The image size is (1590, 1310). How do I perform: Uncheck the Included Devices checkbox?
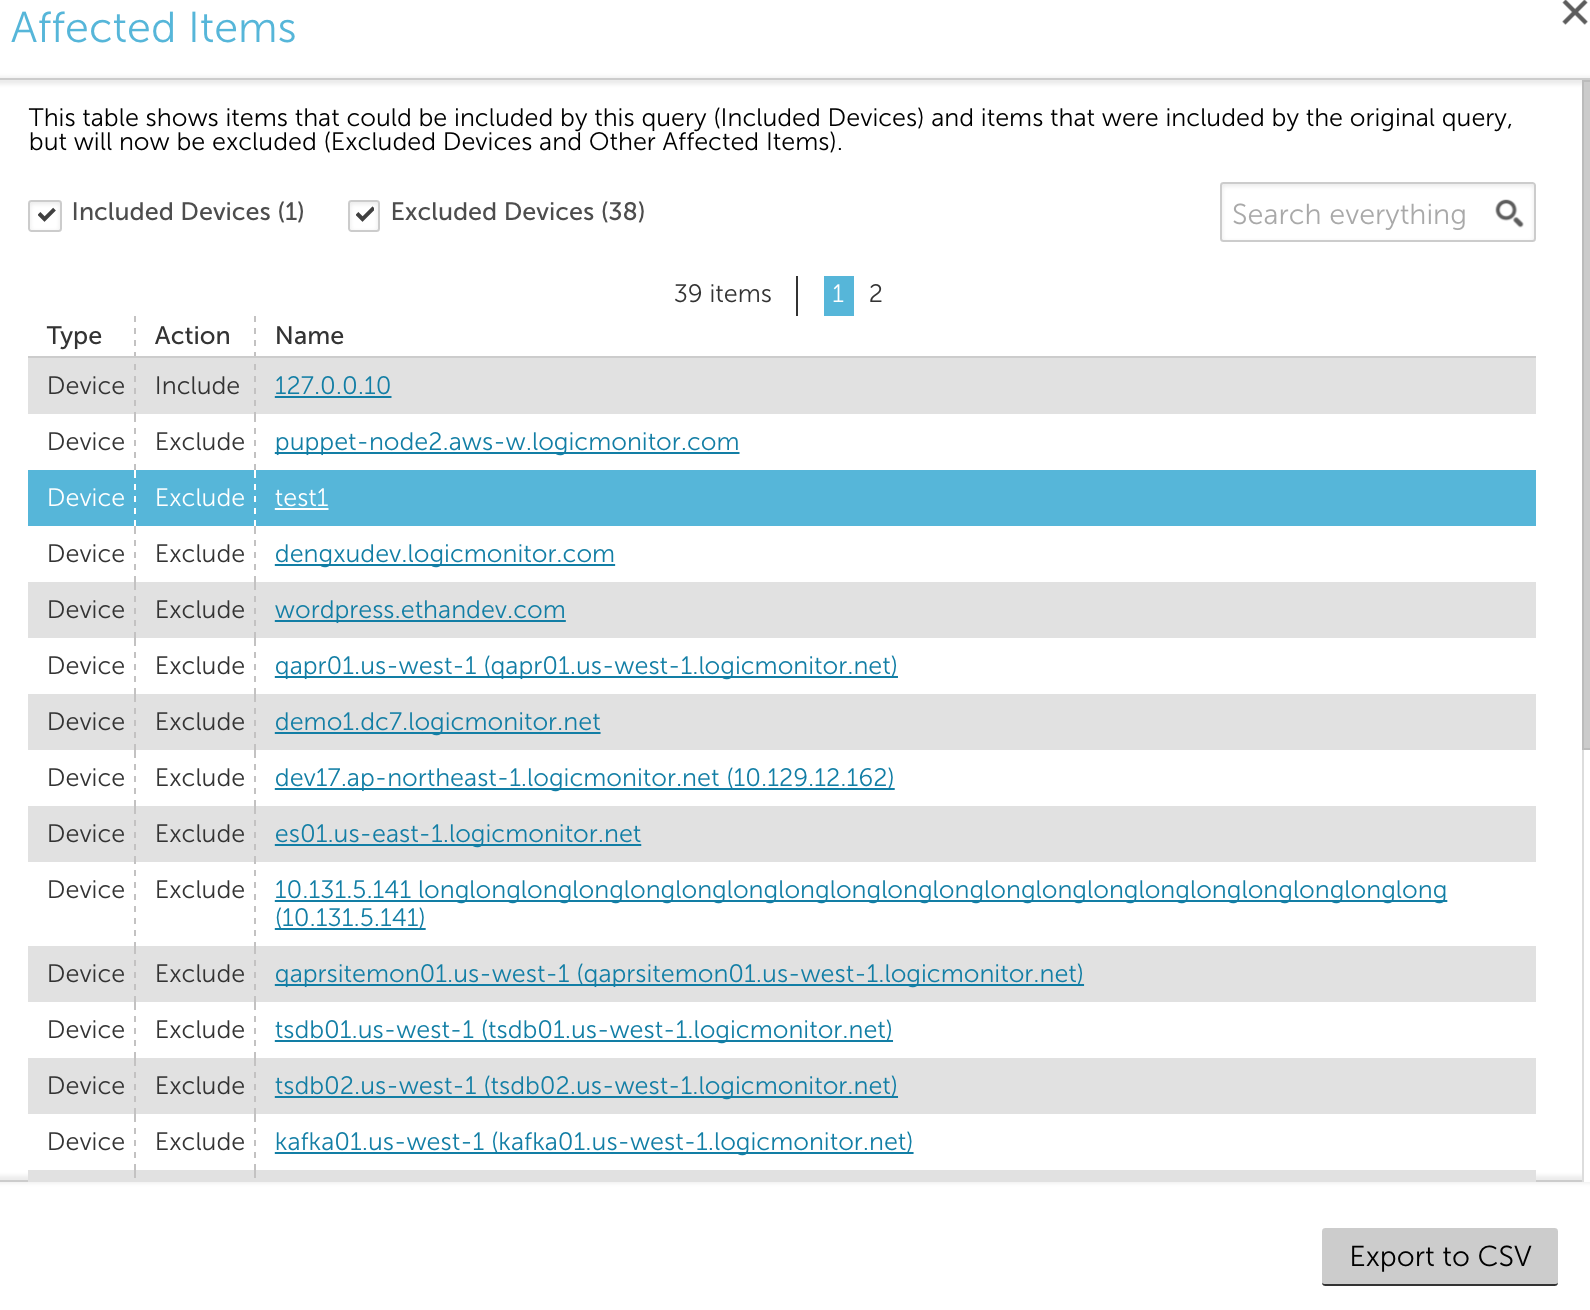point(45,215)
